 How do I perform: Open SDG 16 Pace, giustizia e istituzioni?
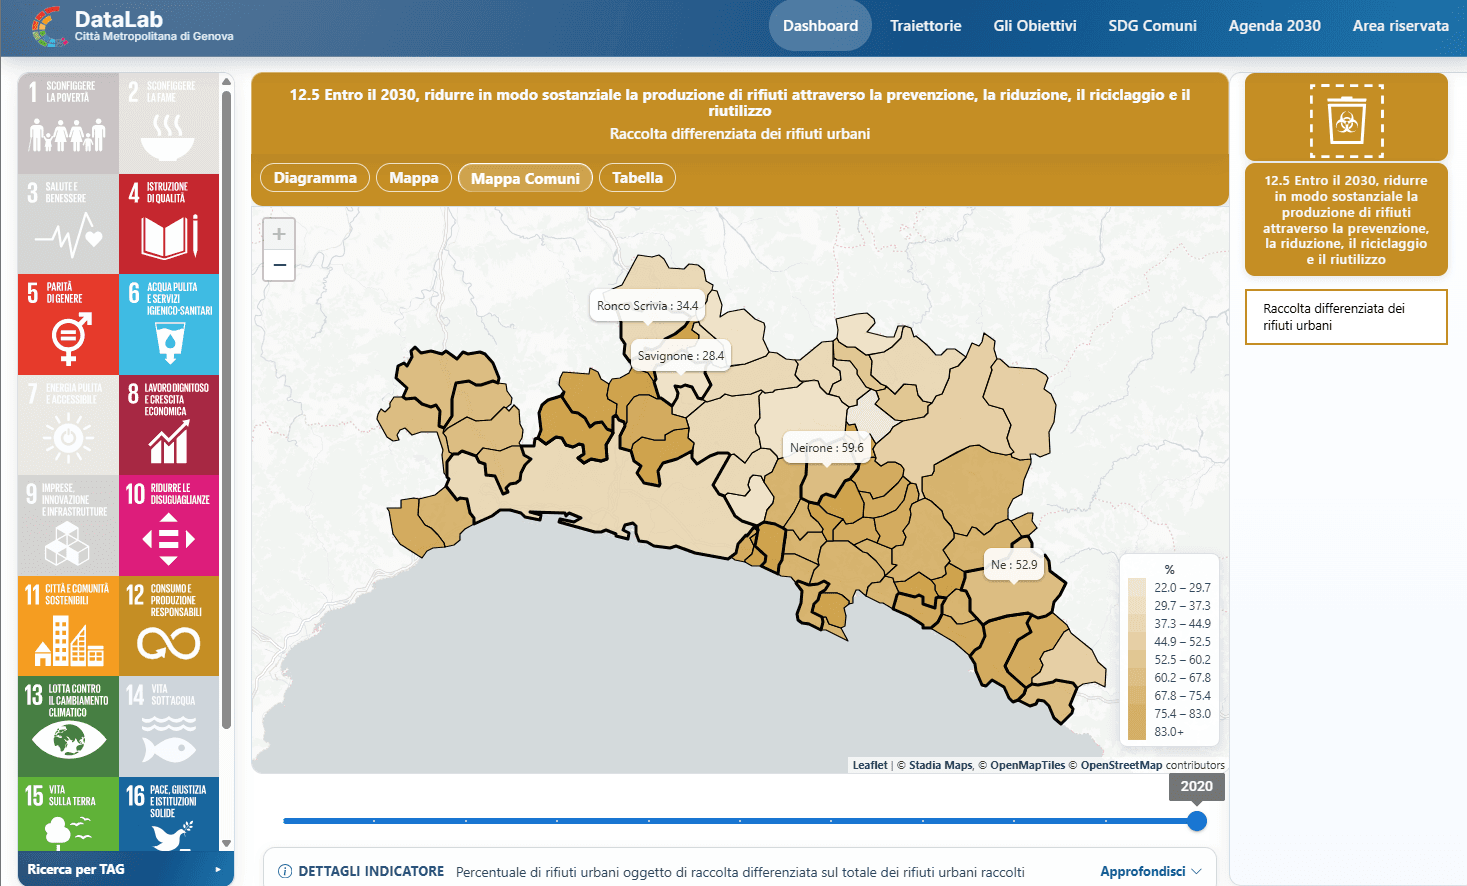(x=169, y=814)
